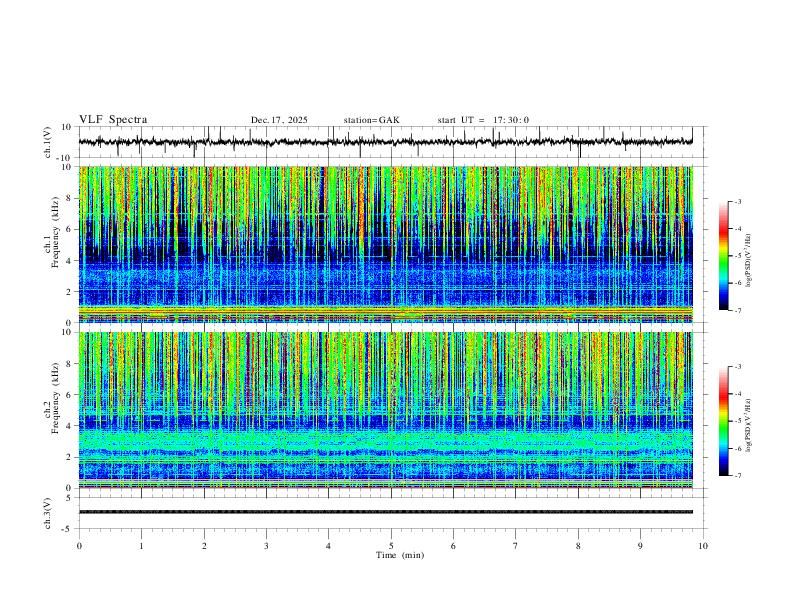The height and width of the screenshot is (612, 792).
Task: Click the "-4" tick on ch.2 colorbar
Action: (x=738, y=394)
